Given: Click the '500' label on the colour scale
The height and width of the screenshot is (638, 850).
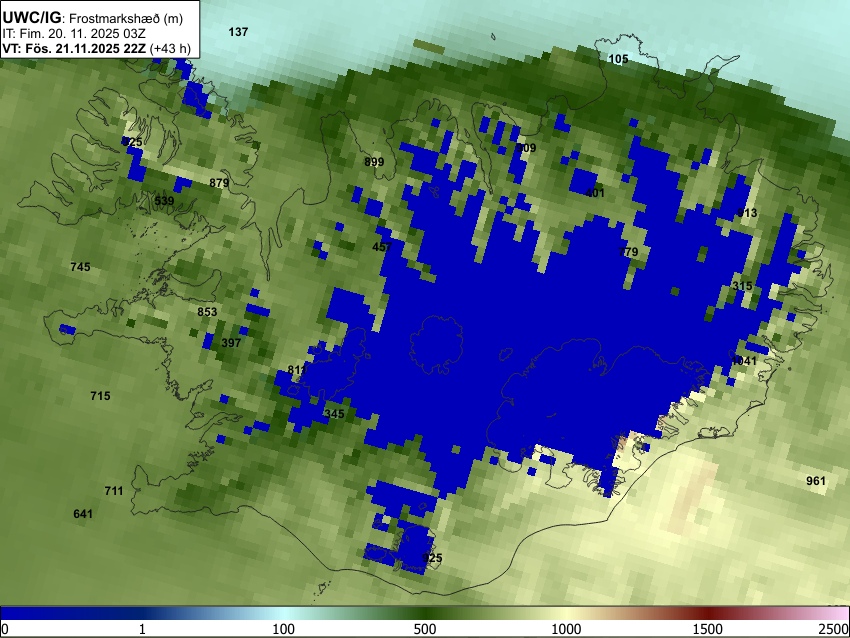Looking at the screenshot, I should pyautogui.click(x=424, y=629).
